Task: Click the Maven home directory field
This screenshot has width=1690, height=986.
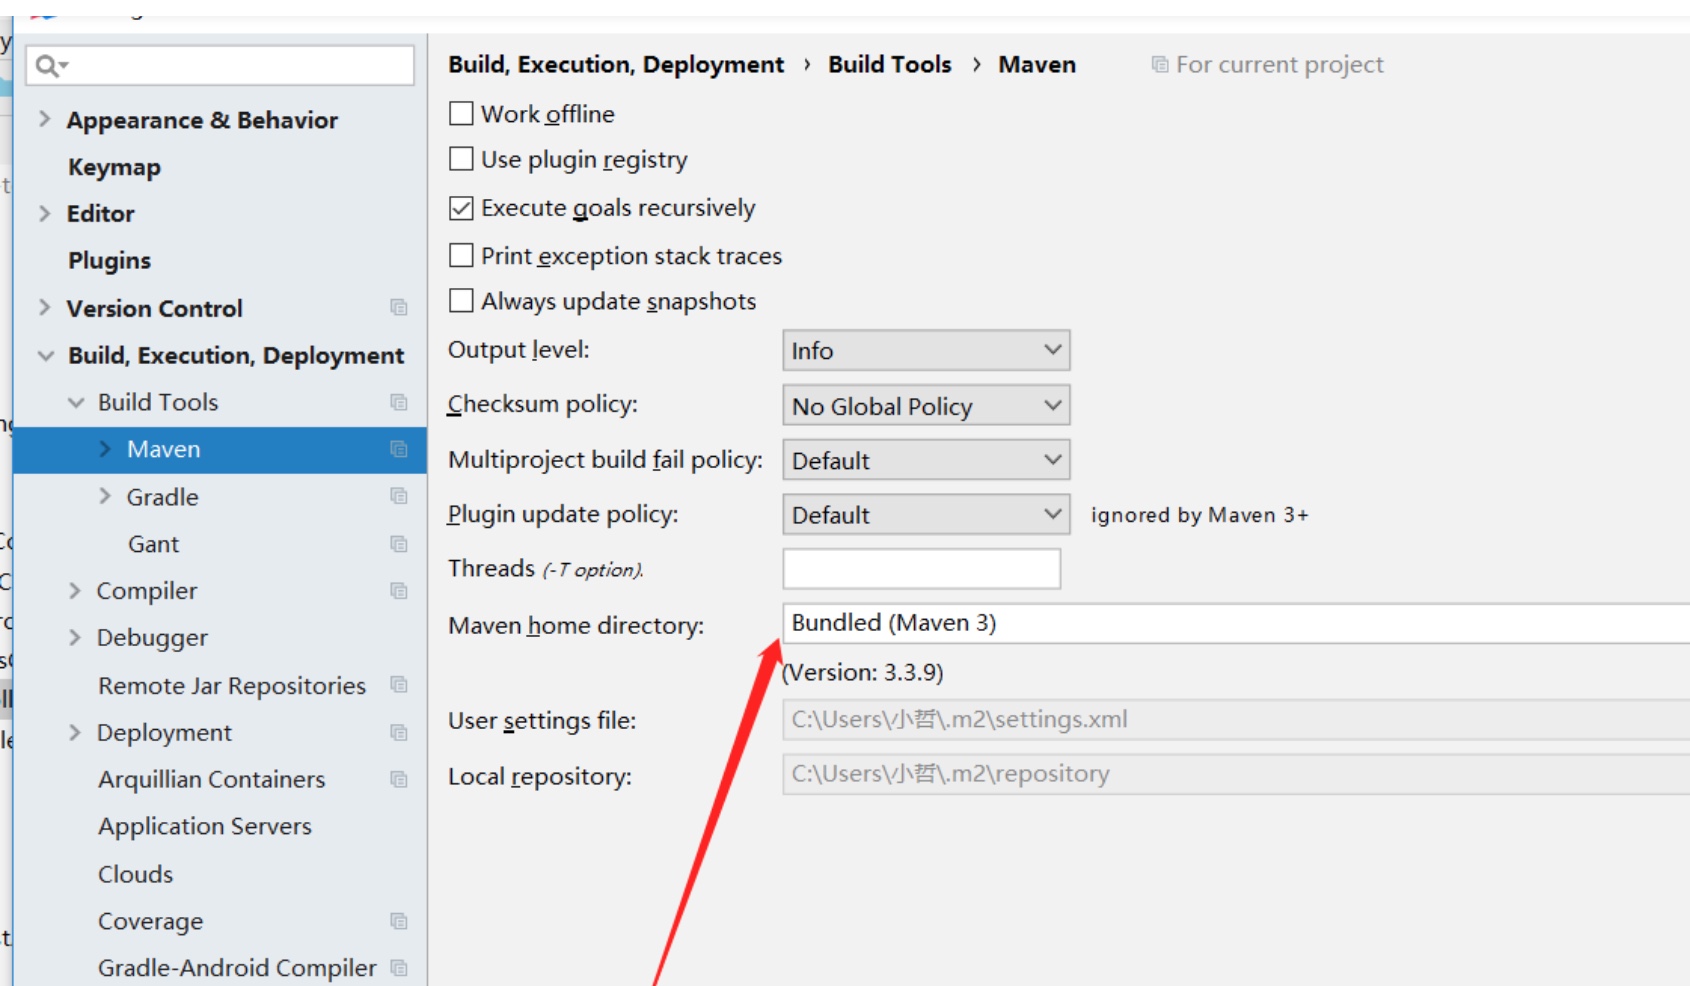Action: pyautogui.click(x=1230, y=623)
